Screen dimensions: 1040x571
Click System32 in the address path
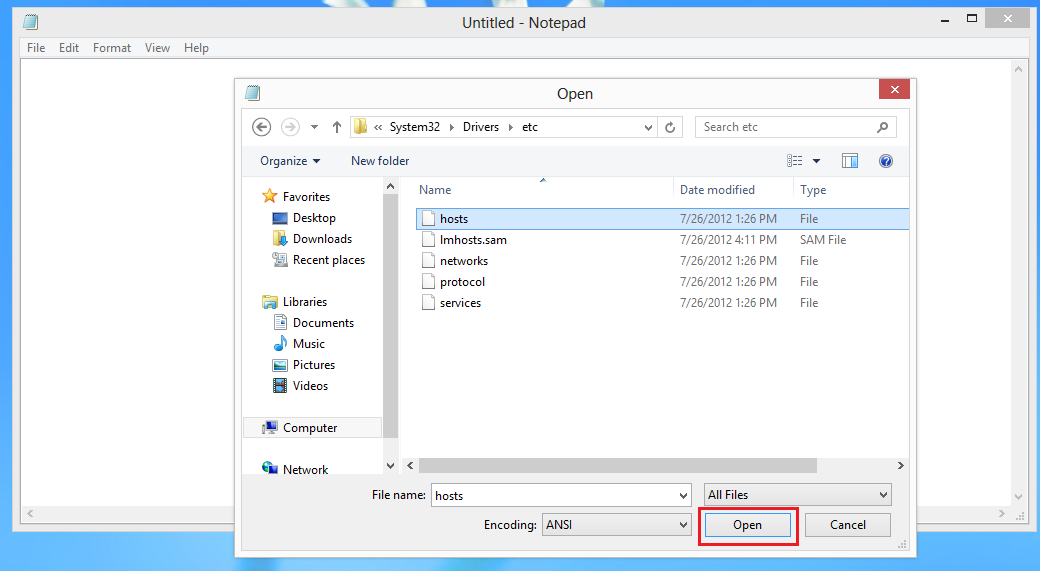[415, 127]
